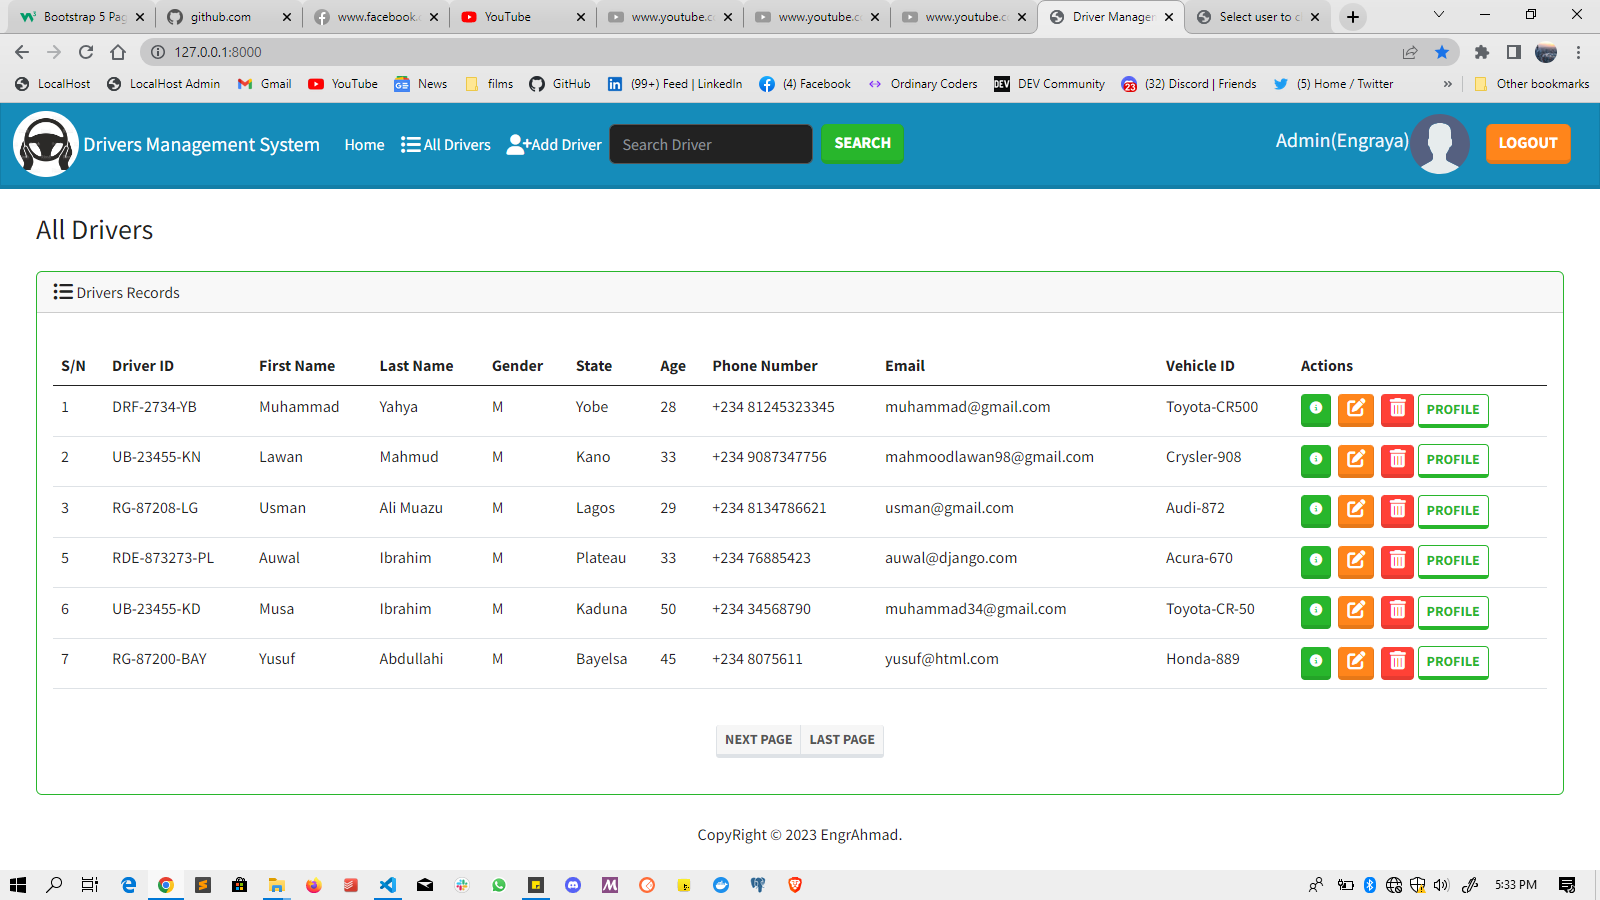The height and width of the screenshot is (900, 1600).
Task: Click the delete icon for Usman Ali Muazu
Action: coord(1397,511)
